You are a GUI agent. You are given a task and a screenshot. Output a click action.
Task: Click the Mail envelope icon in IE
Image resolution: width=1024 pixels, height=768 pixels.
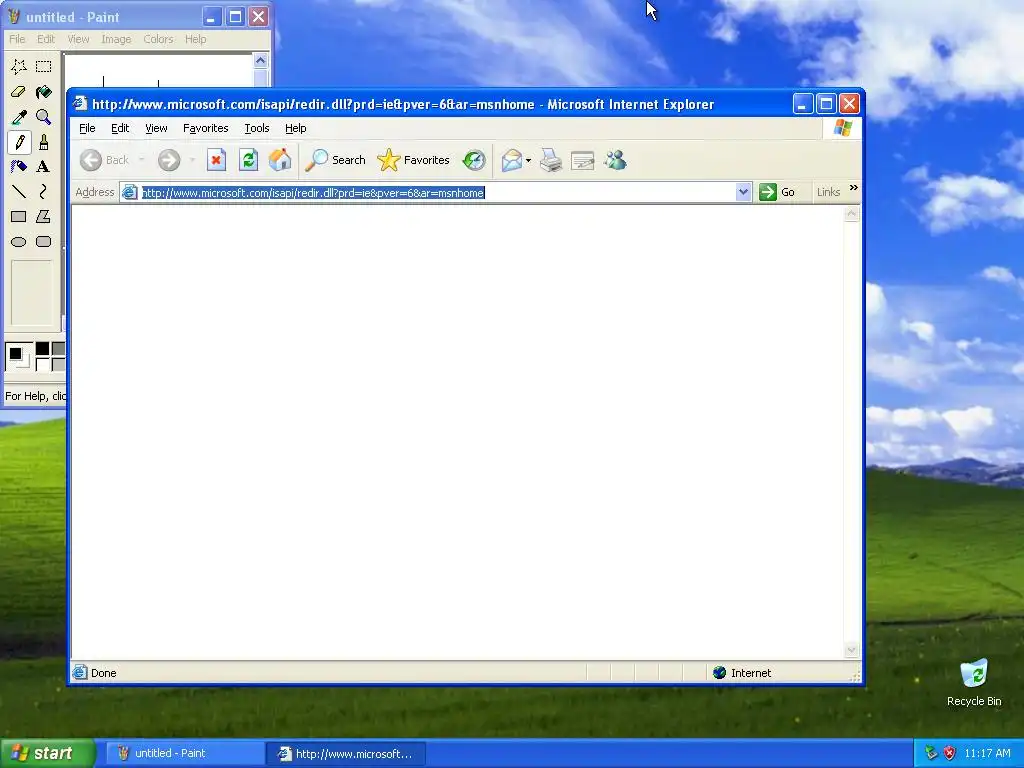pos(511,160)
